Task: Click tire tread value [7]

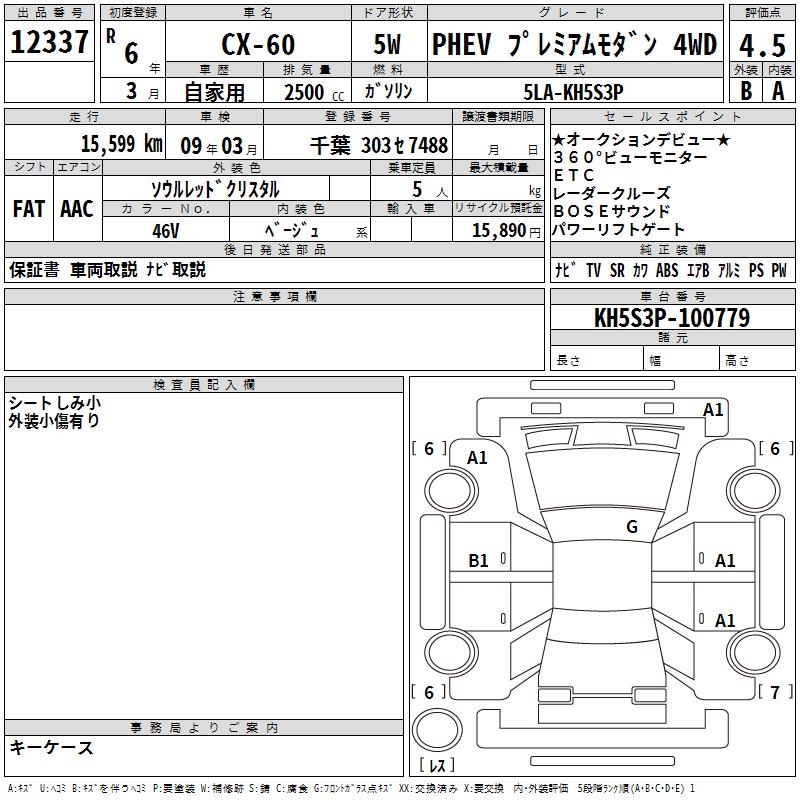Action: (775, 692)
